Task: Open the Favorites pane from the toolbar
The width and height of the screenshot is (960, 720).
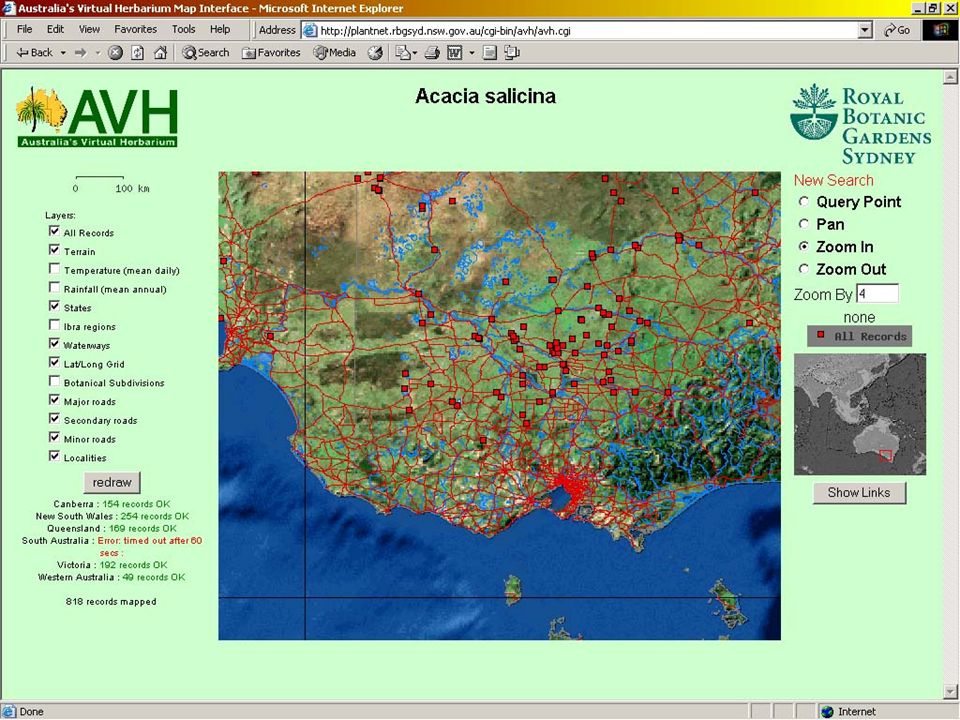Action: [271, 53]
